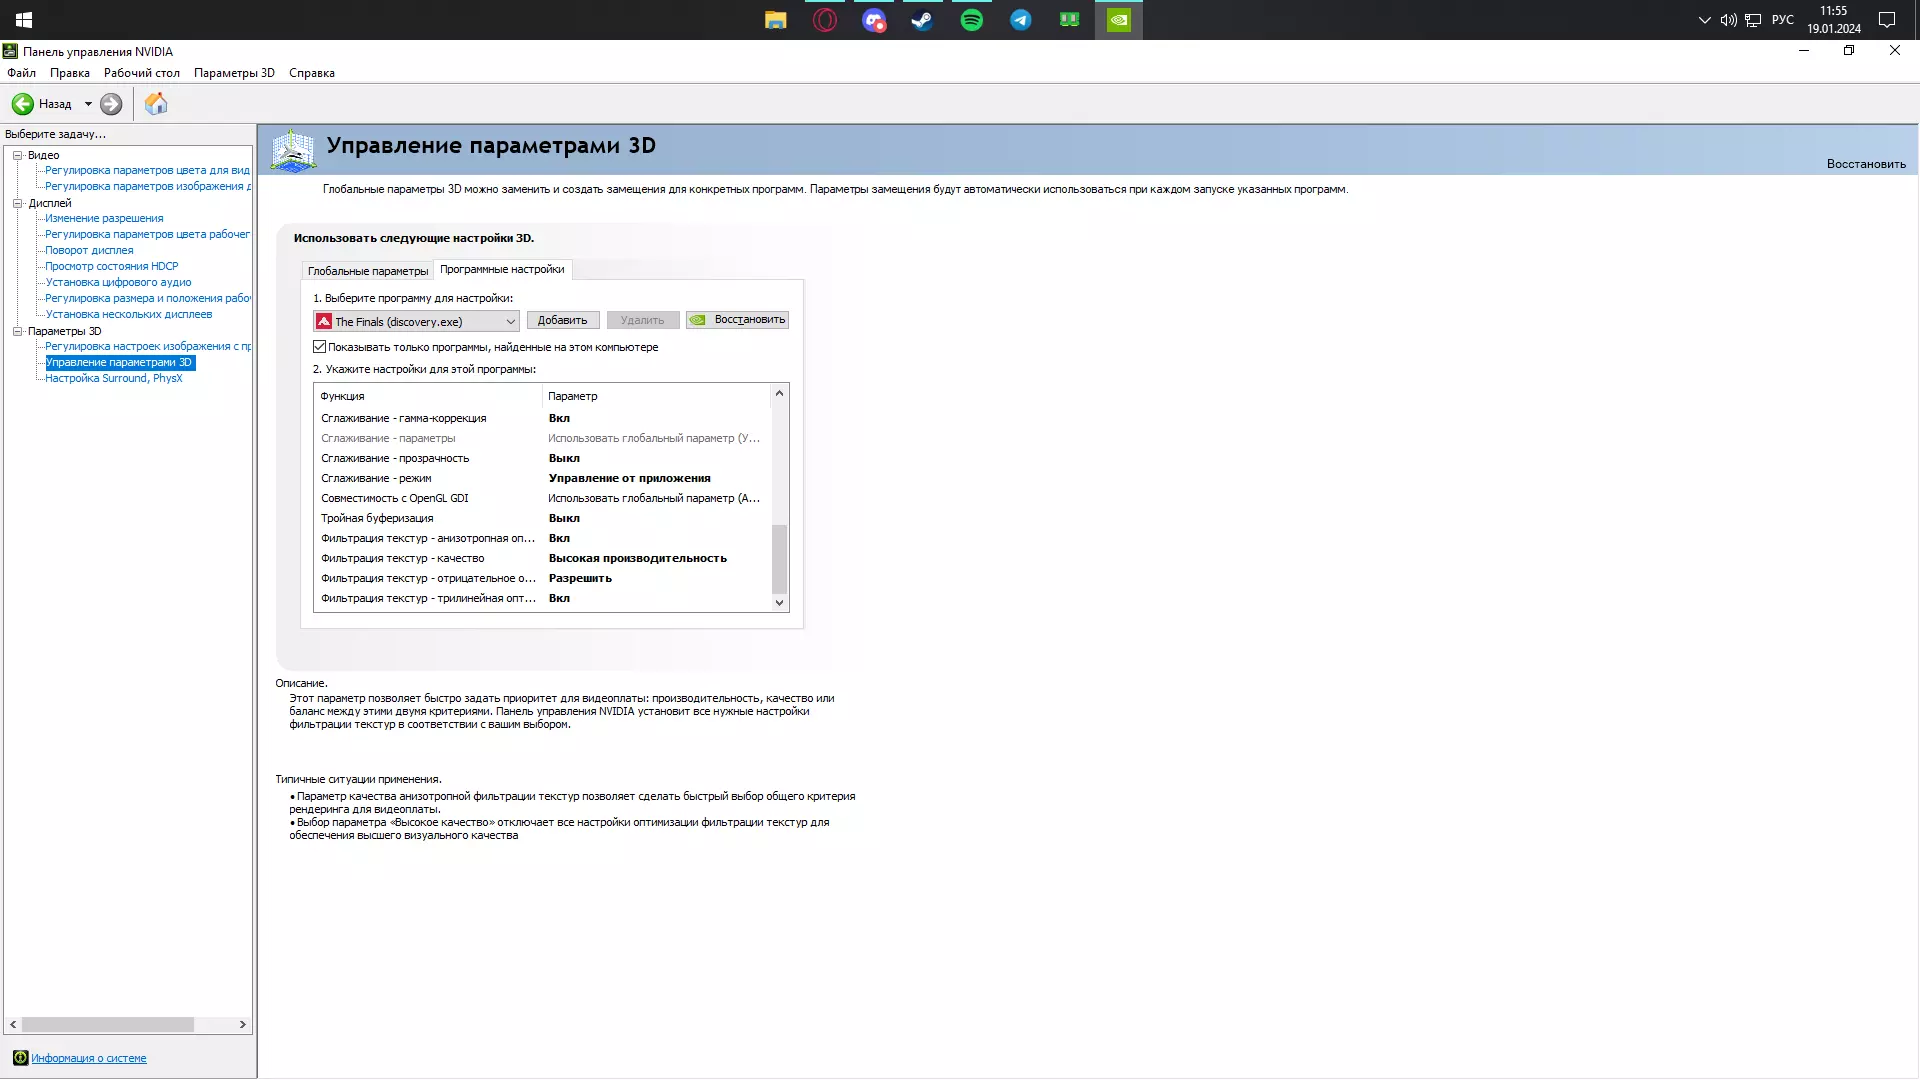Collapse the Дисплей tree section
This screenshot has width=1920, height=1080.
(x=17, y=203)
